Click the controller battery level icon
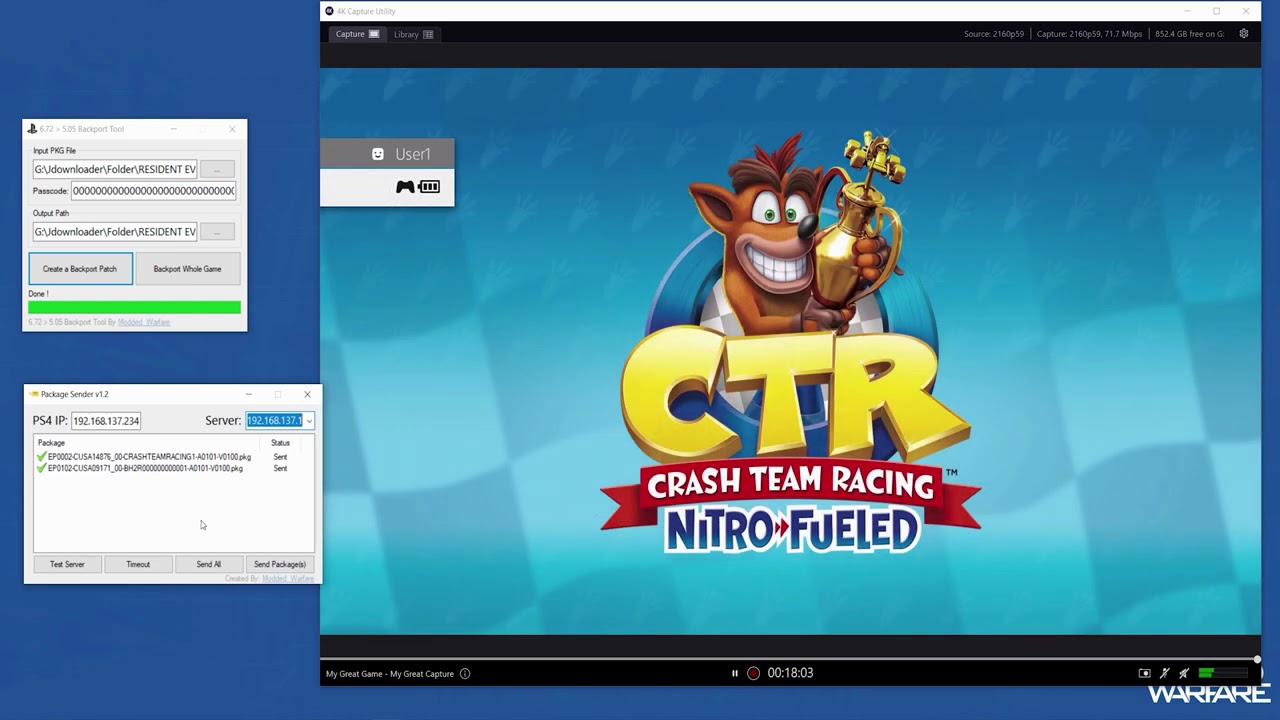The width and height of the screenshot is (1280, 720). pos(429,187)
